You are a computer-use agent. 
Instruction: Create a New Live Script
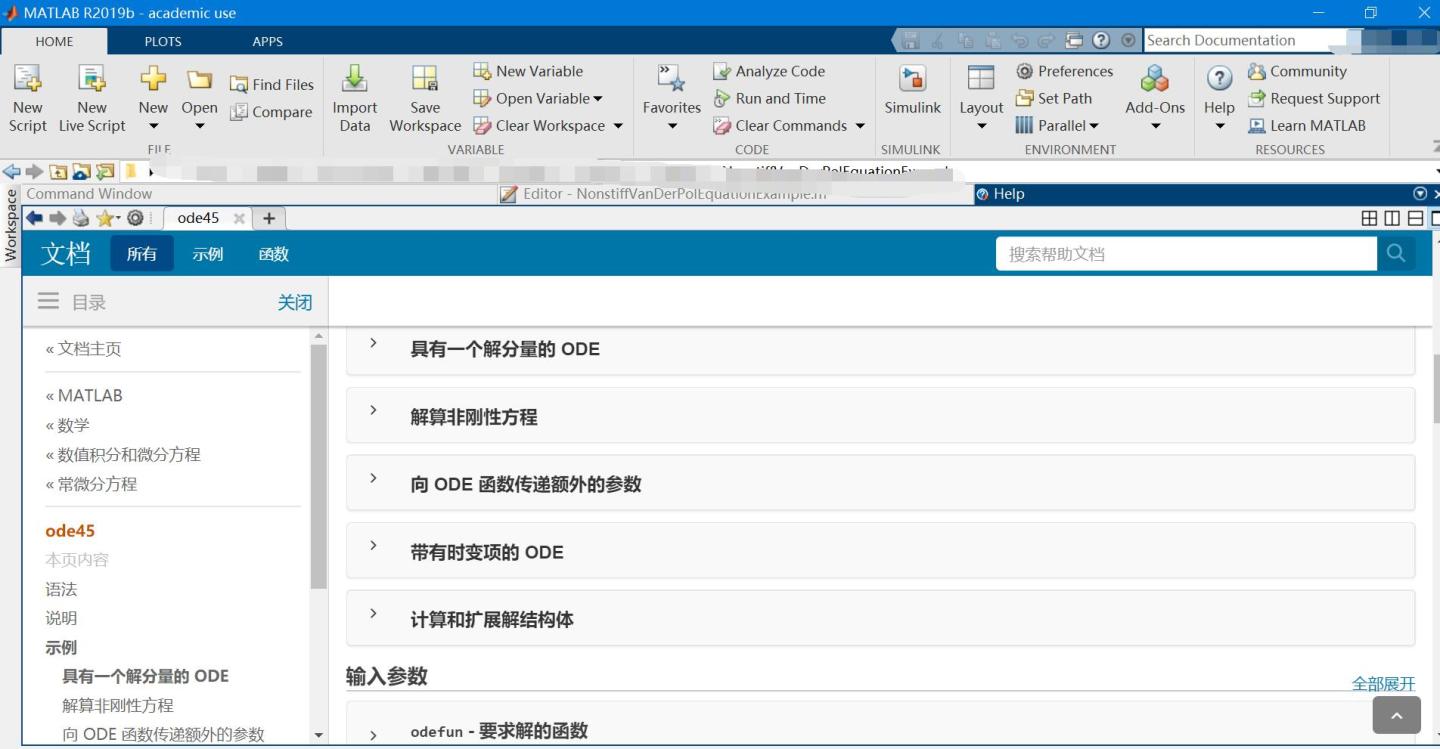pos(91,98)
